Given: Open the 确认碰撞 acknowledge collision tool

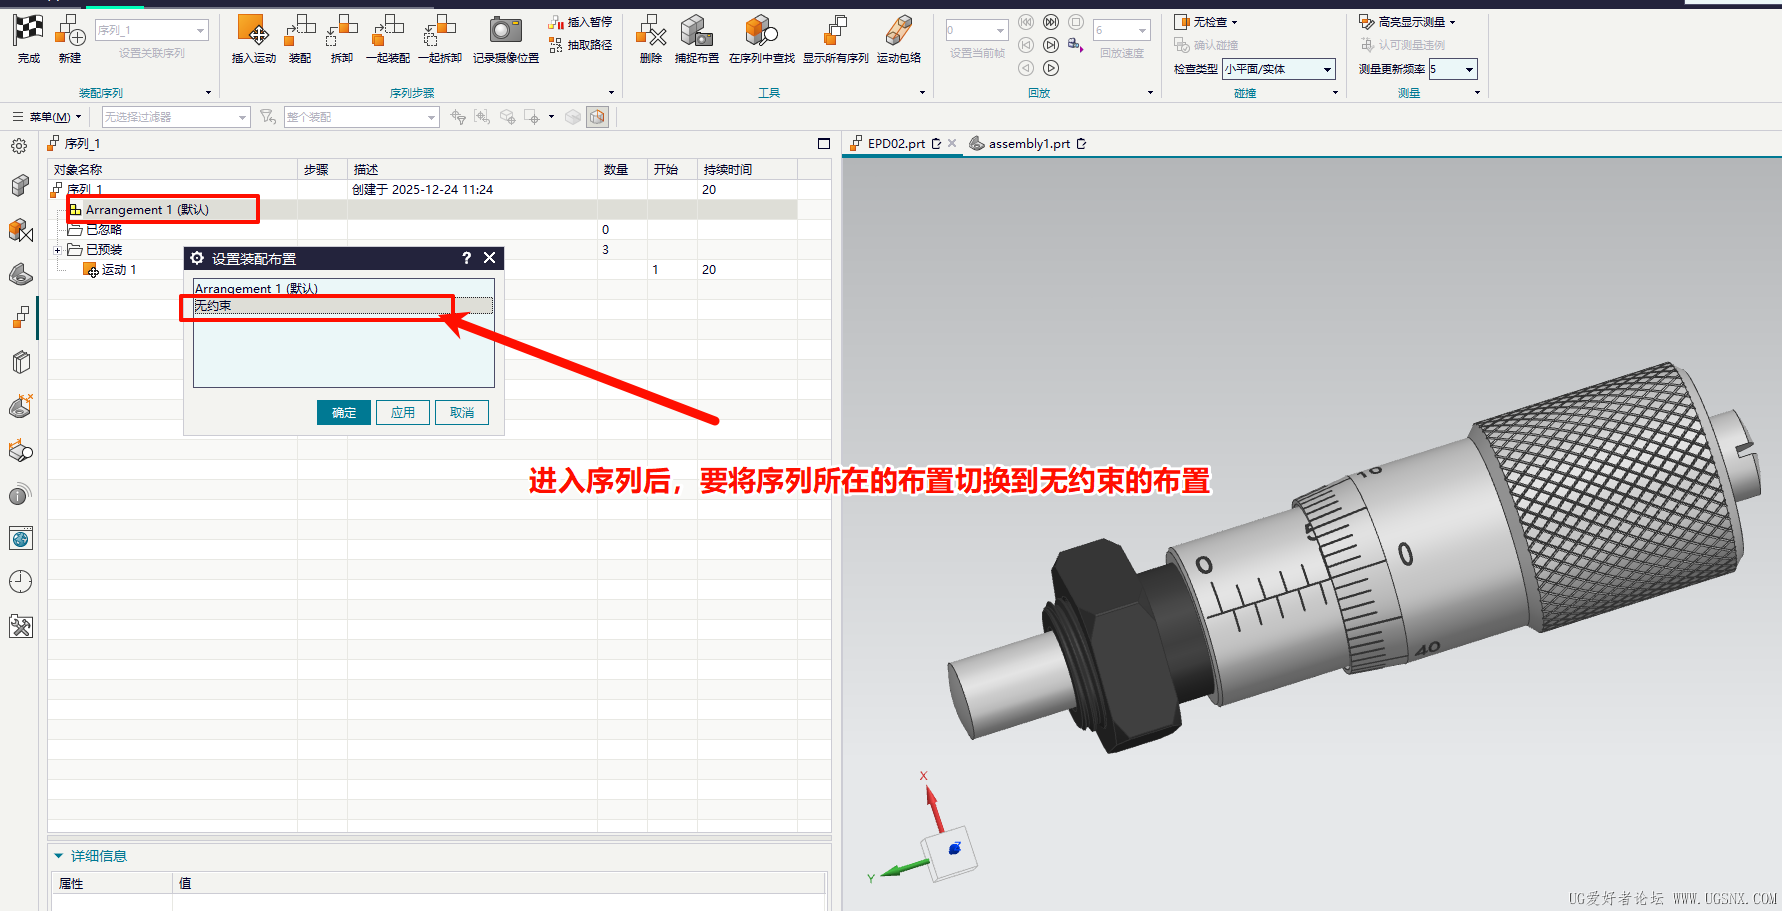Looking at the screenshot, I should [x=1206, y=45].
